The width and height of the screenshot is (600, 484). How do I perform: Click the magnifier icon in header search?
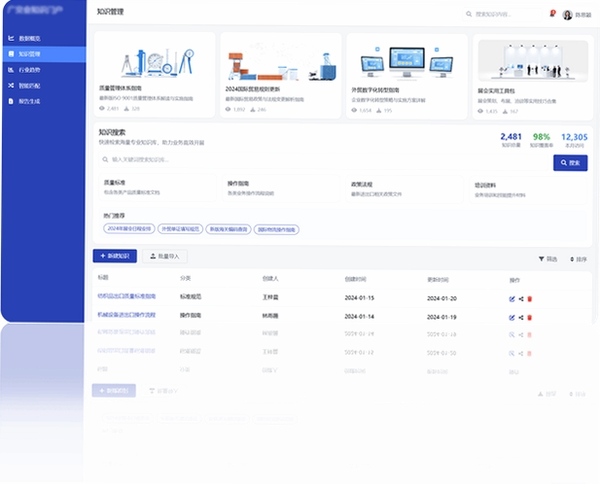coord(469,14)
